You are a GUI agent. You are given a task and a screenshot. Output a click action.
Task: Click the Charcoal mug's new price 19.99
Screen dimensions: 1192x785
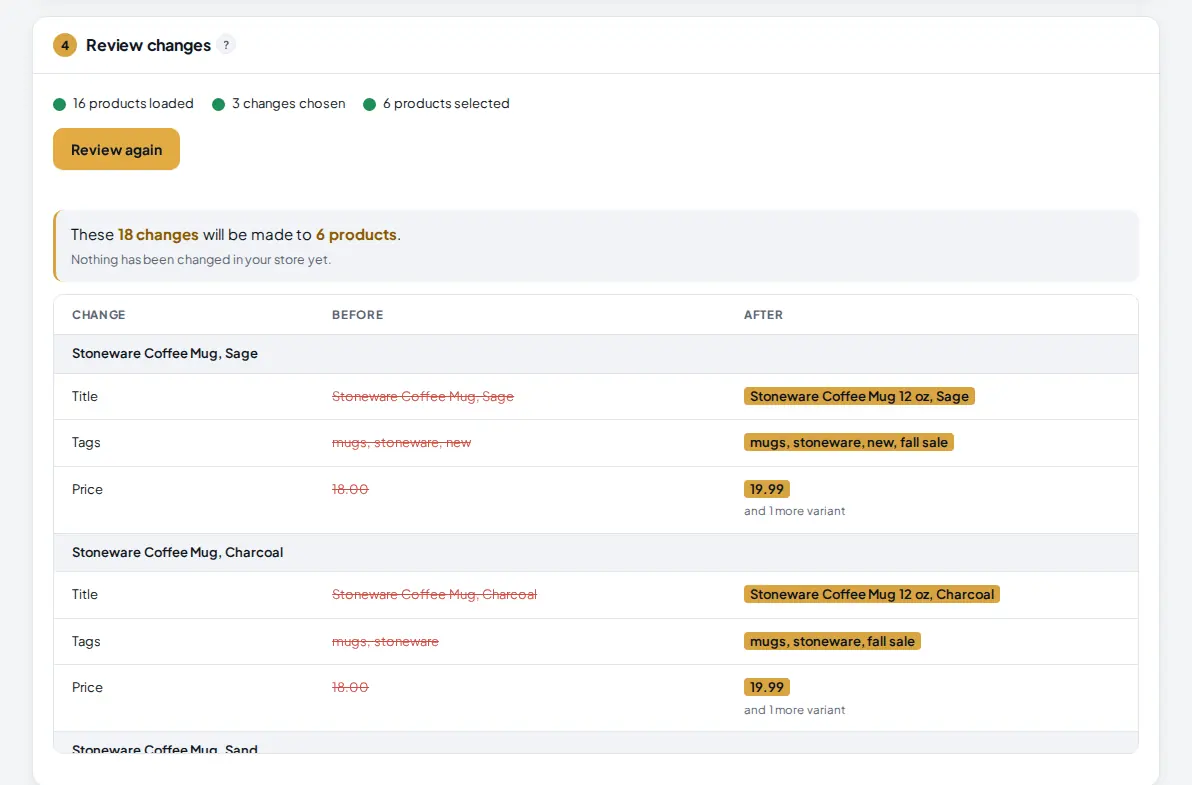pos(766,687)
